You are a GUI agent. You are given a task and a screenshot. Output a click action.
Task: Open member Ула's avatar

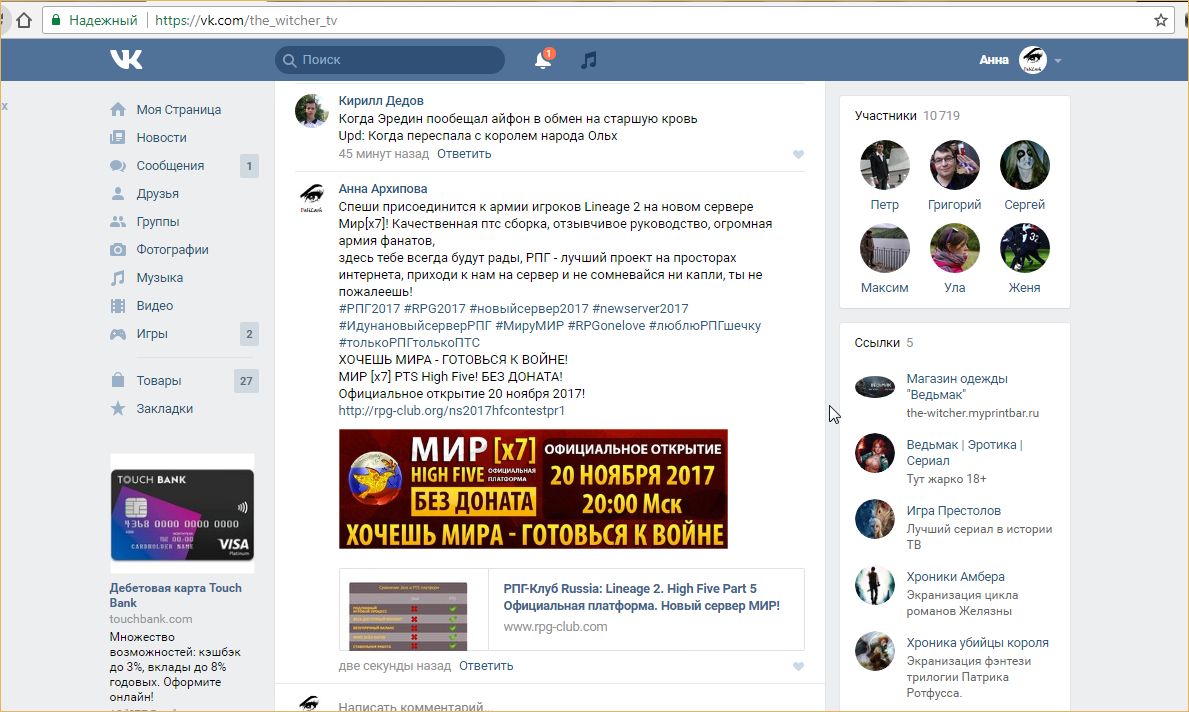[955, 248]
